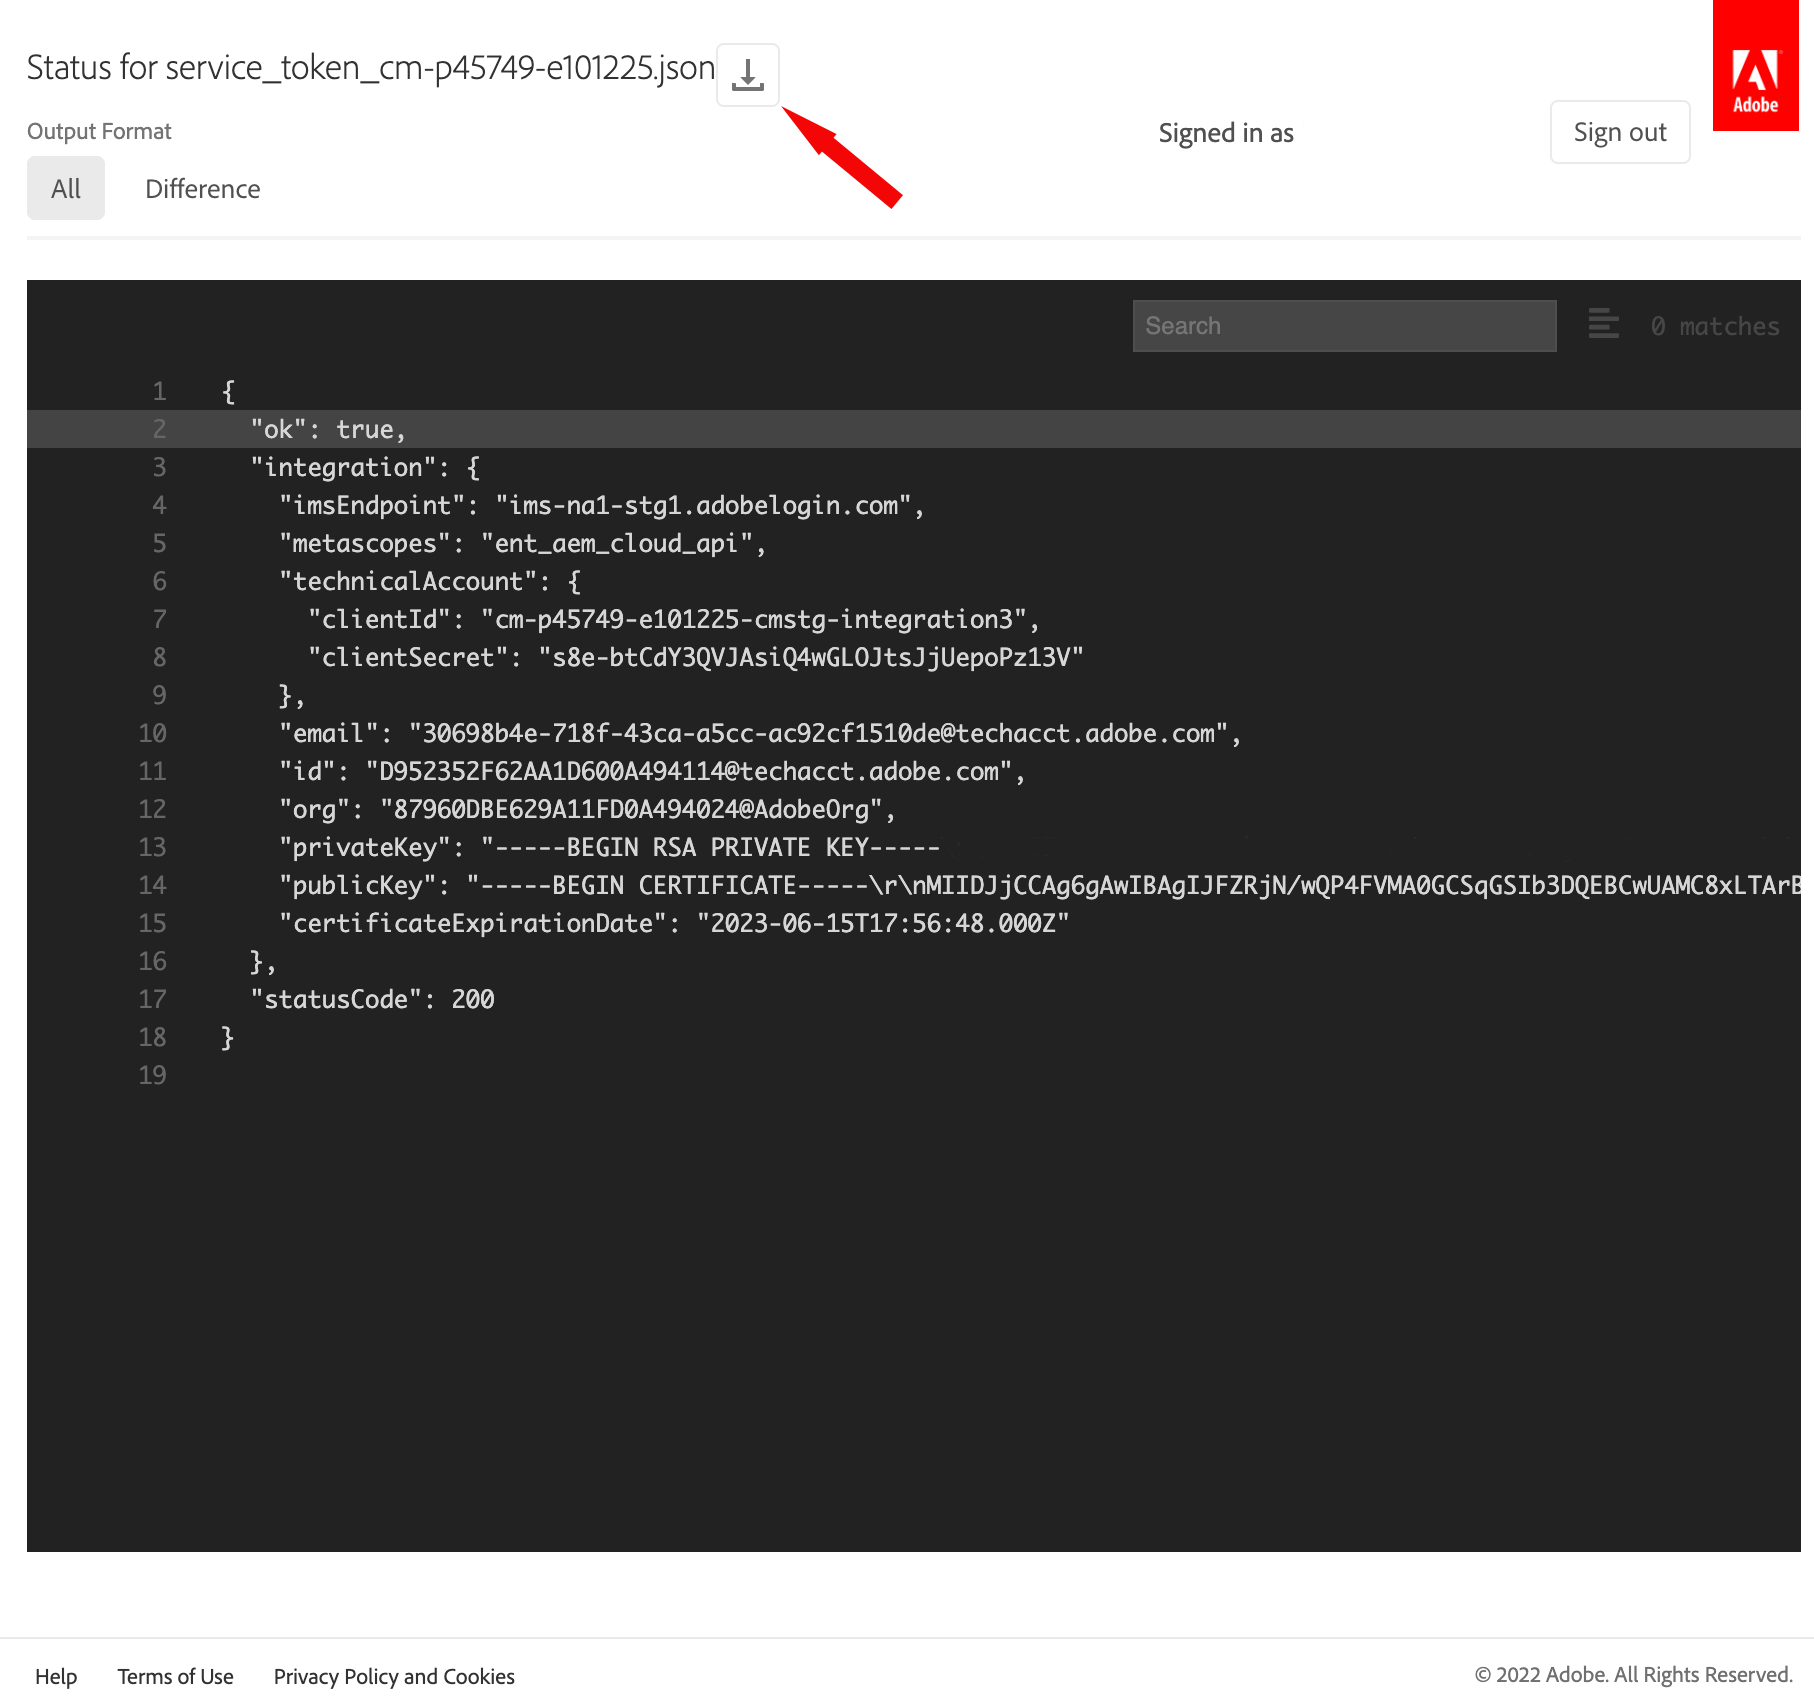This screenshot has height=1697, width=1814.
Task: Click line number 19 in gutter
Action: point(152,1075)
